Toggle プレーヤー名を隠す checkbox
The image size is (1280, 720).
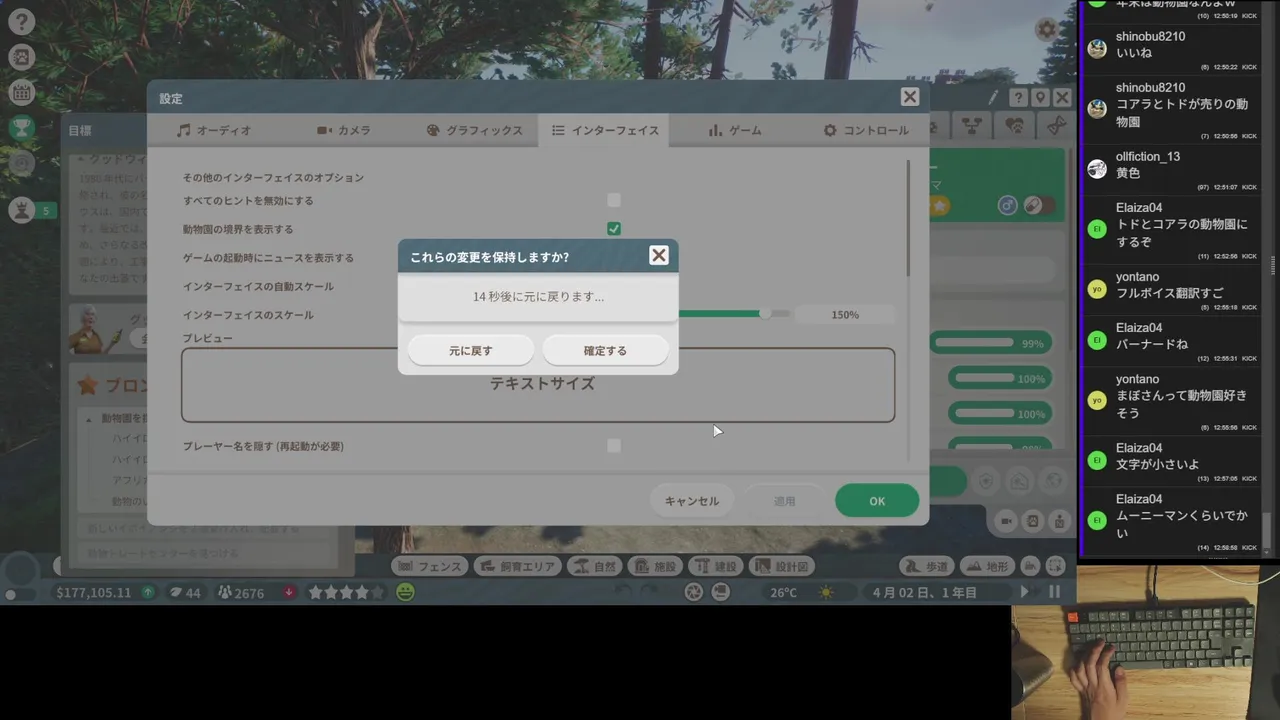(614, 446)
